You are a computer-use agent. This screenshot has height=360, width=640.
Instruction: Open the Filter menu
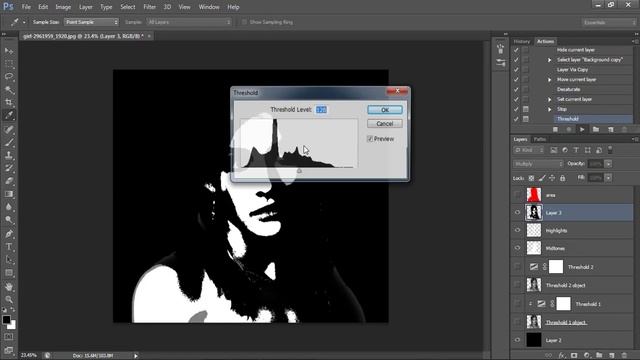149,7
